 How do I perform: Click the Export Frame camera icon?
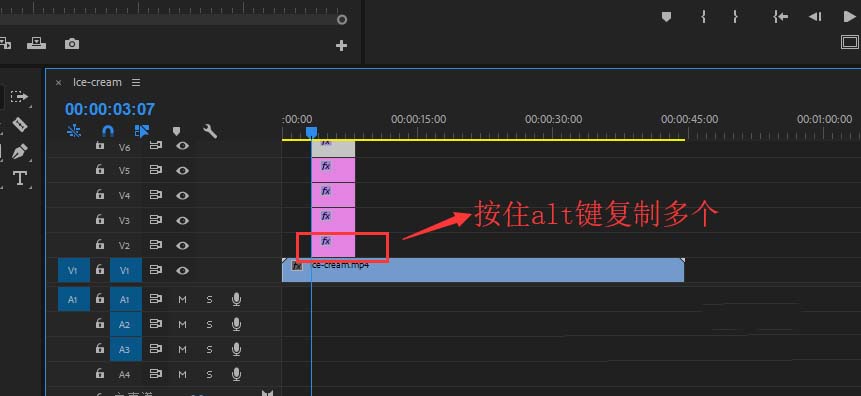[72, 44]
